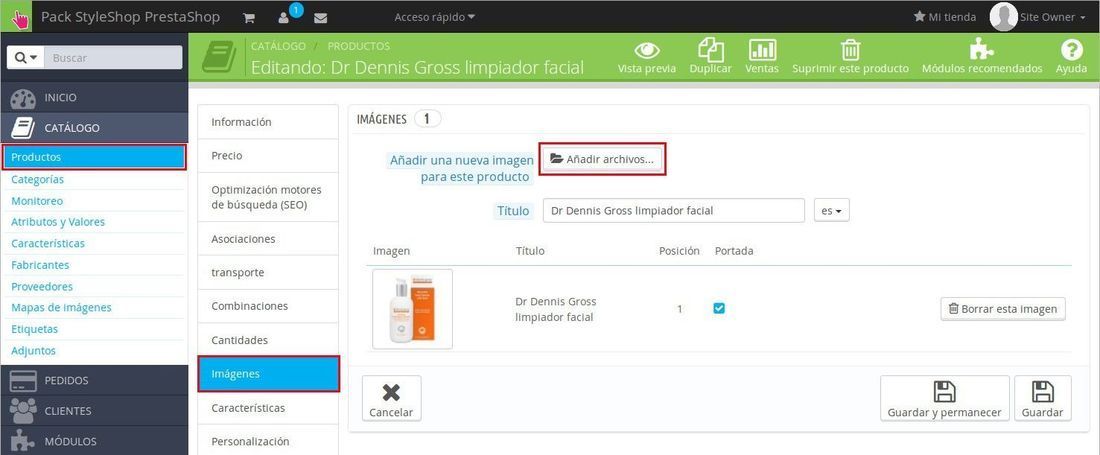
Task: Open PEDIDOS menu in the sidebar
Action: [x=94, y=380]
